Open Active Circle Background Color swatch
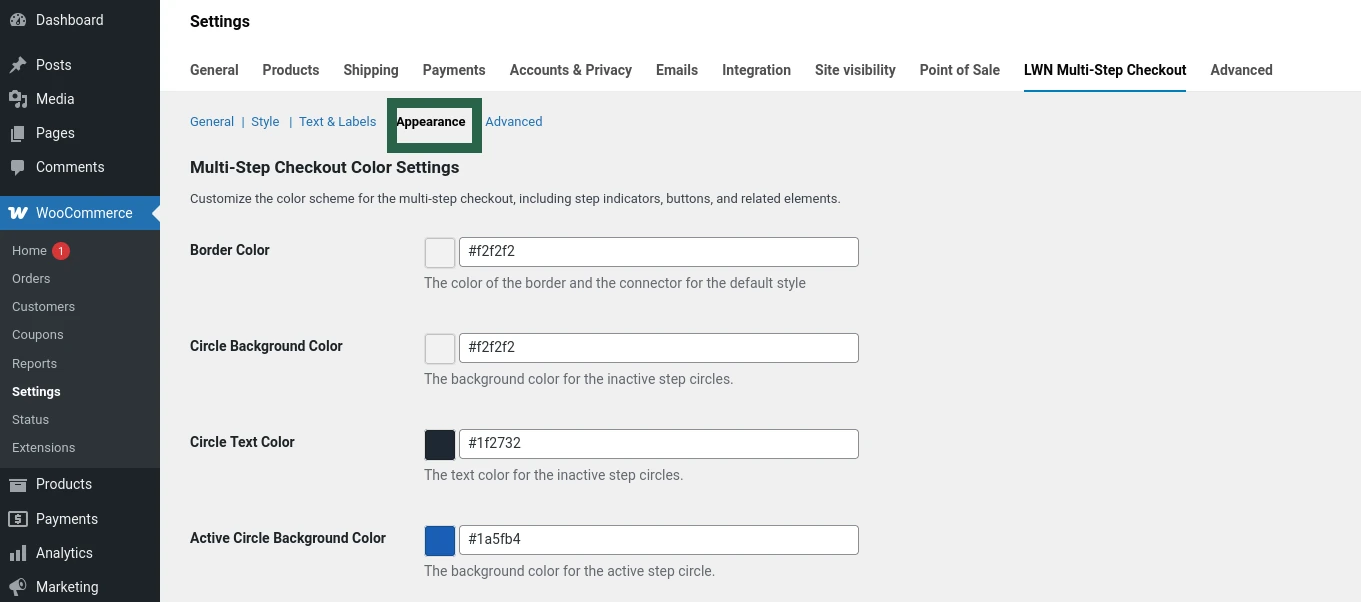Image resolution: width=1361 pixels, height=602 pixels. tap(440, 540)
